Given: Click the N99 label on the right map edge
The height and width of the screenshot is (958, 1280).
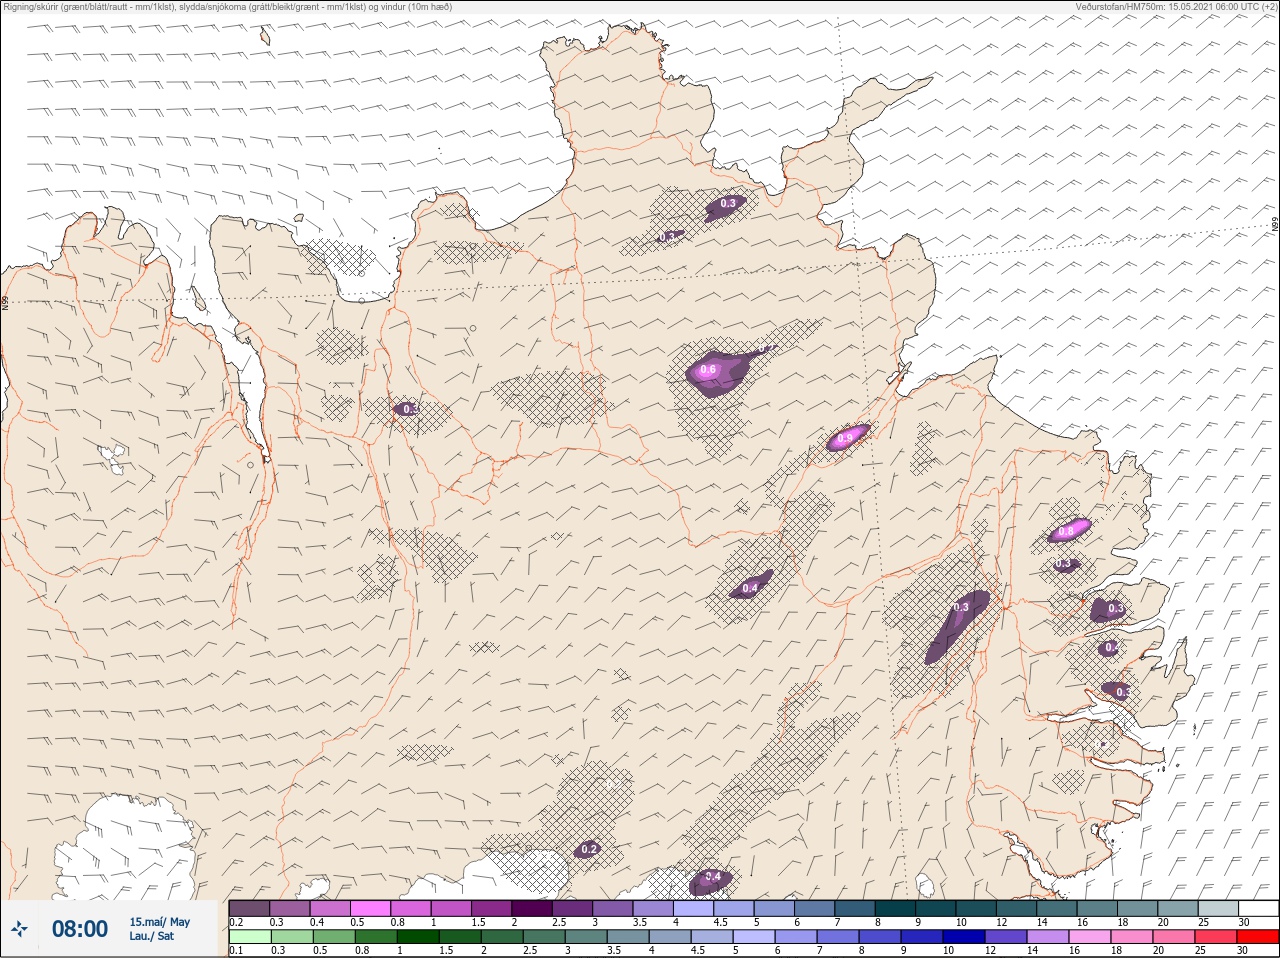Looking at the screenshot, I should pos(1275,226).
